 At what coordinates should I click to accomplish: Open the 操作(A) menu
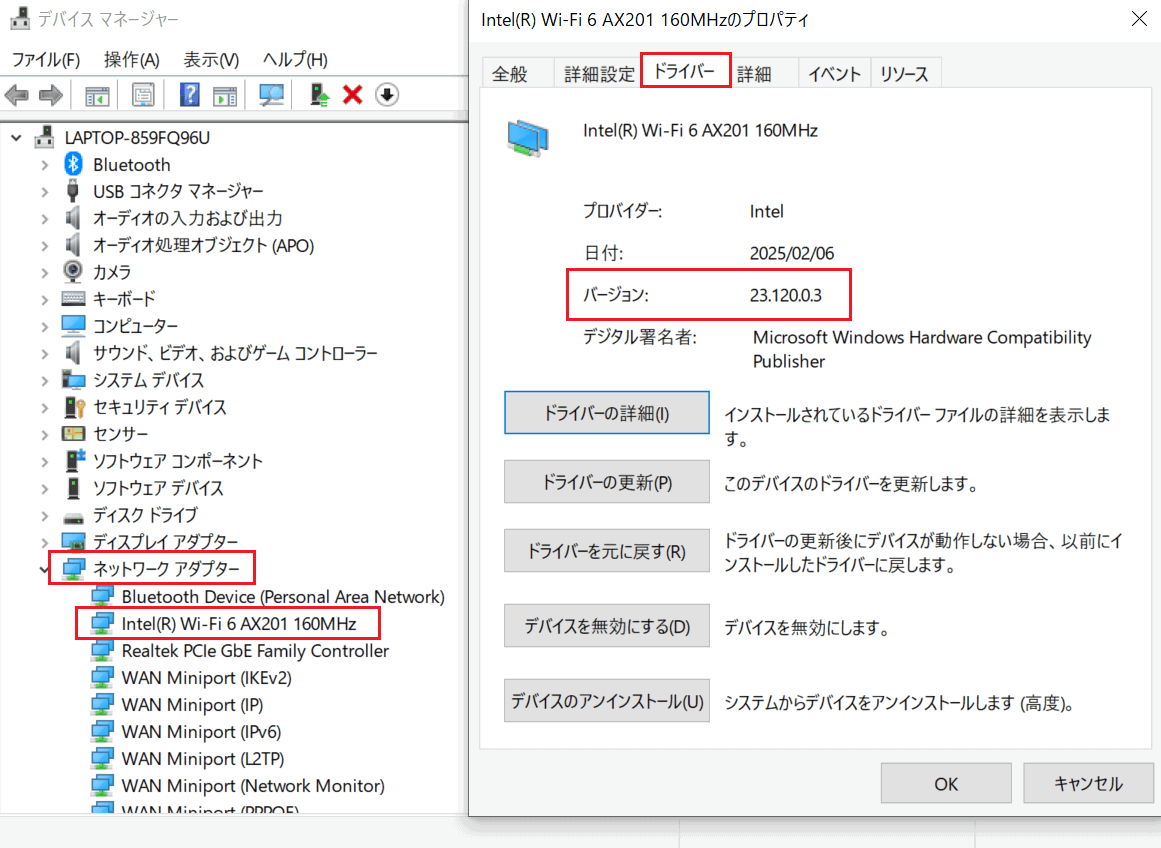click(x=132, y=59)
